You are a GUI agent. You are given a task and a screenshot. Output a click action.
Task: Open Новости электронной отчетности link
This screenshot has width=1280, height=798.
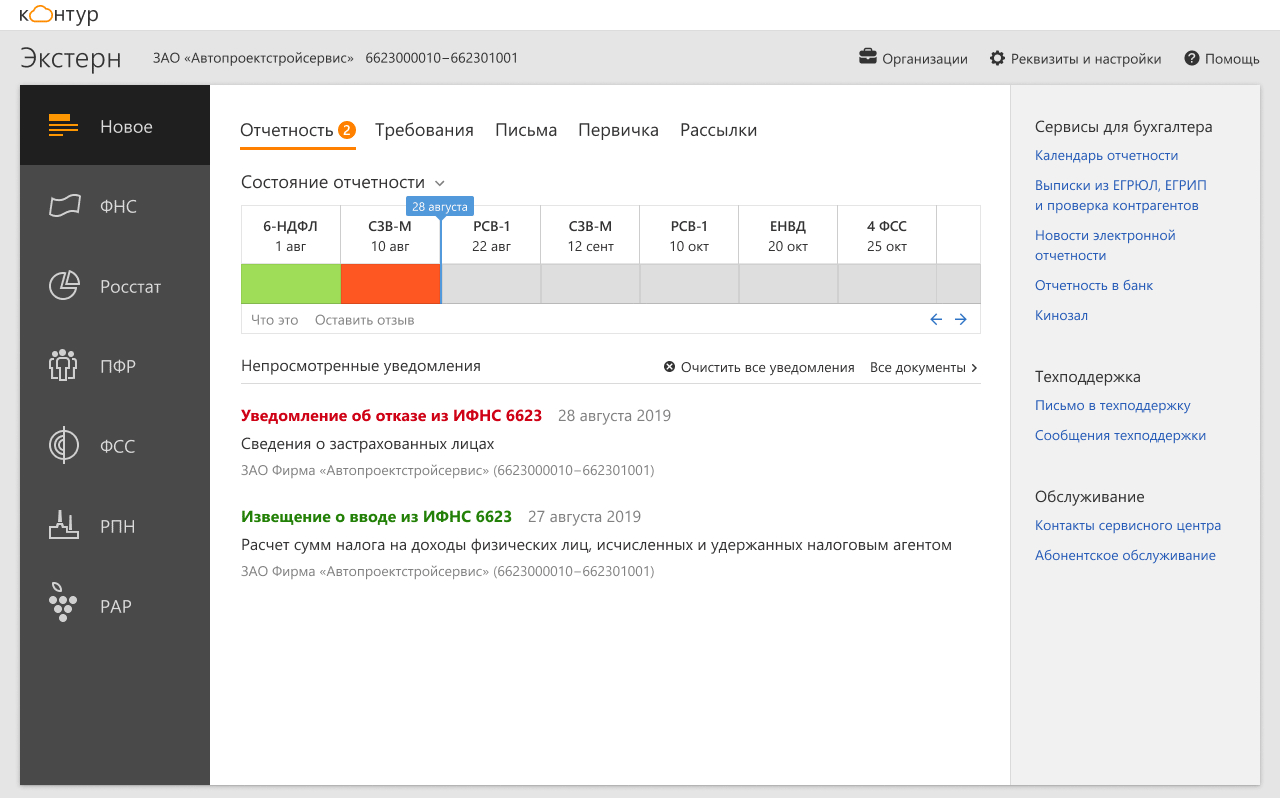click(x=1105, y=245)
